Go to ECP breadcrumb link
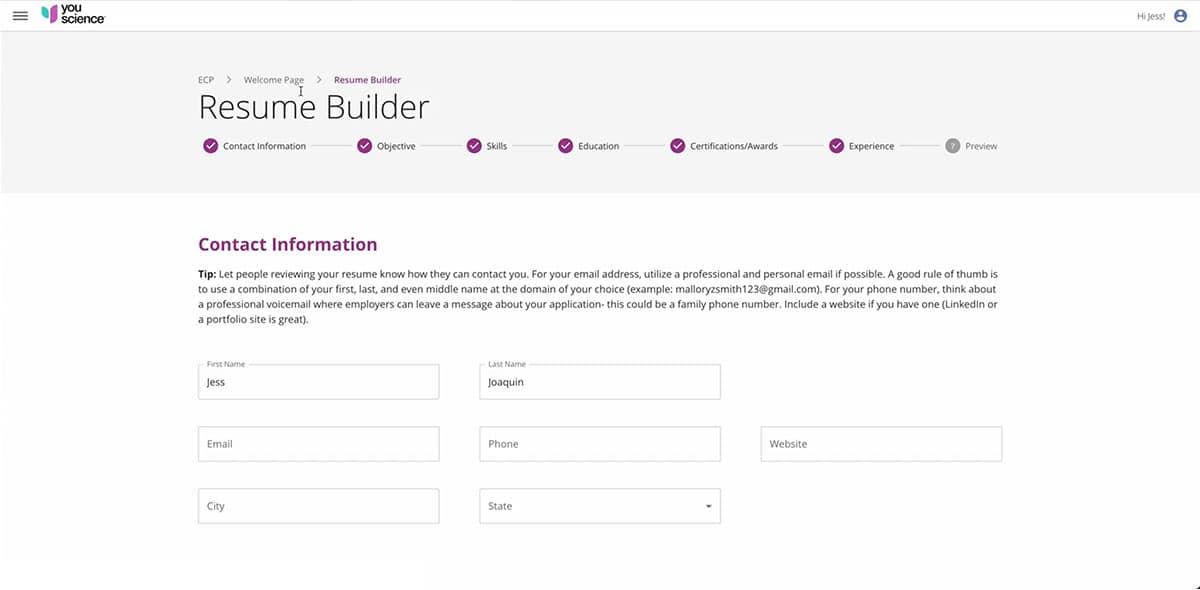The image size is (1200, 590). [x=206, y=80]
